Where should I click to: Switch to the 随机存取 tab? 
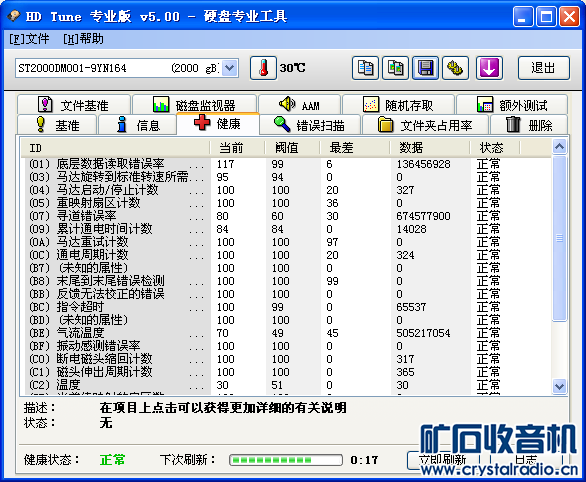(398, 105)
